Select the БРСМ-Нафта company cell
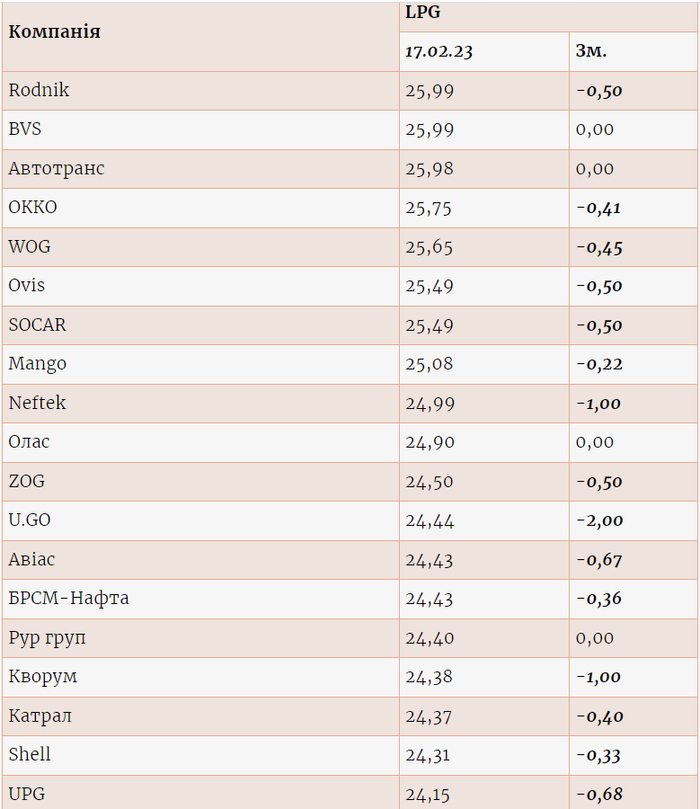The height and width of the screenshot is (809, 700). tap(68, 599)
